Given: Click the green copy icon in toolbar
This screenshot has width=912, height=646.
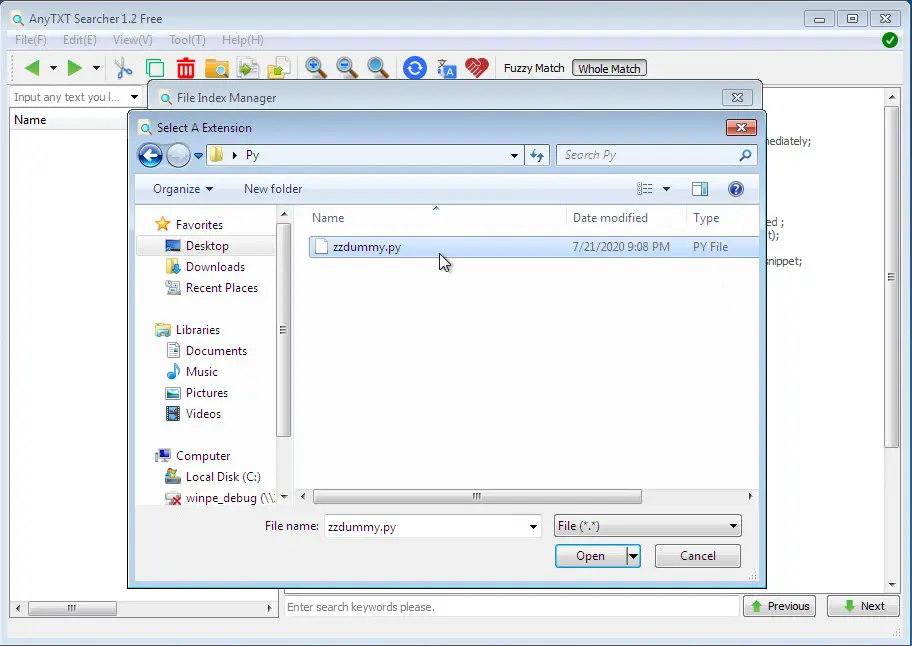Looking at the screenshot, I should pos(155,68).
